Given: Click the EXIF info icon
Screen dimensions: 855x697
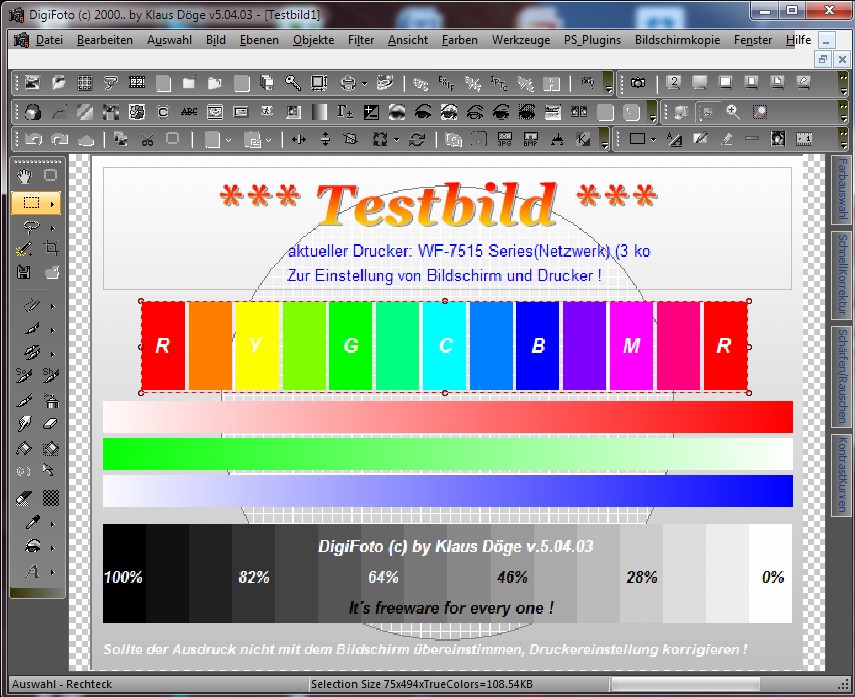Looking at the screenshot, I should (446, 83).
